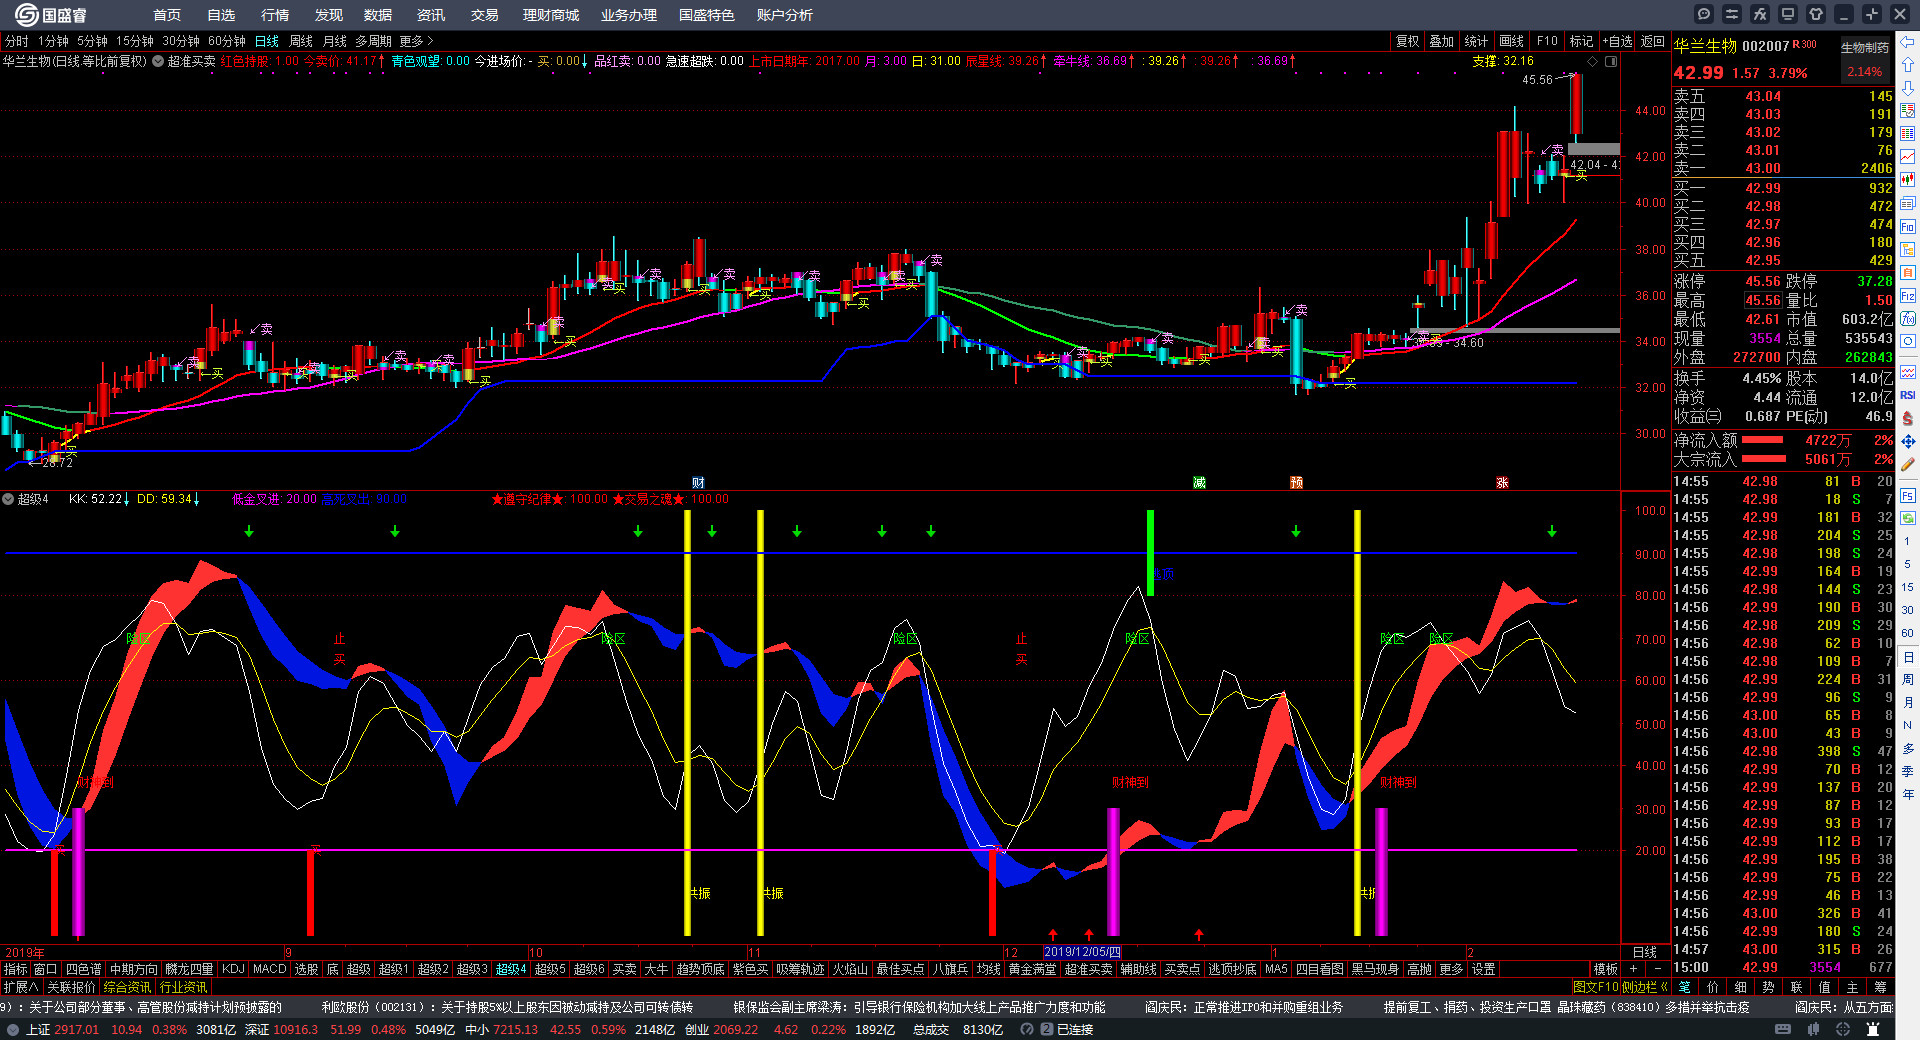Screen dimensions: 1920x1040
Task: Select 势 trend view tab
Action: tap(1769, 986)
